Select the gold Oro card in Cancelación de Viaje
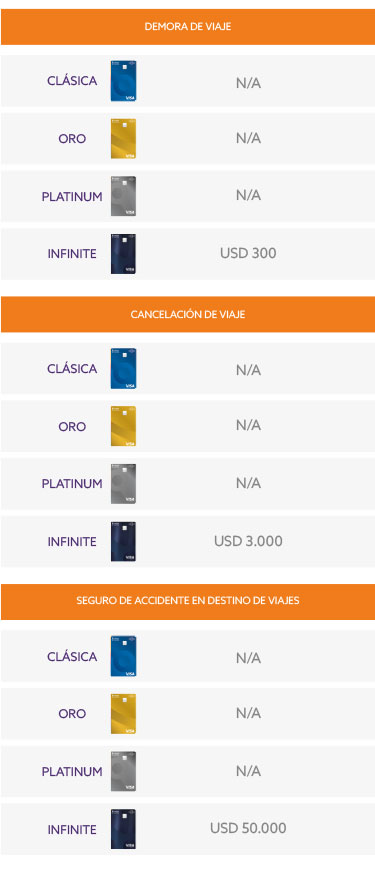The height and width of the screenshot is (870, 375). [x=123, y=427]
